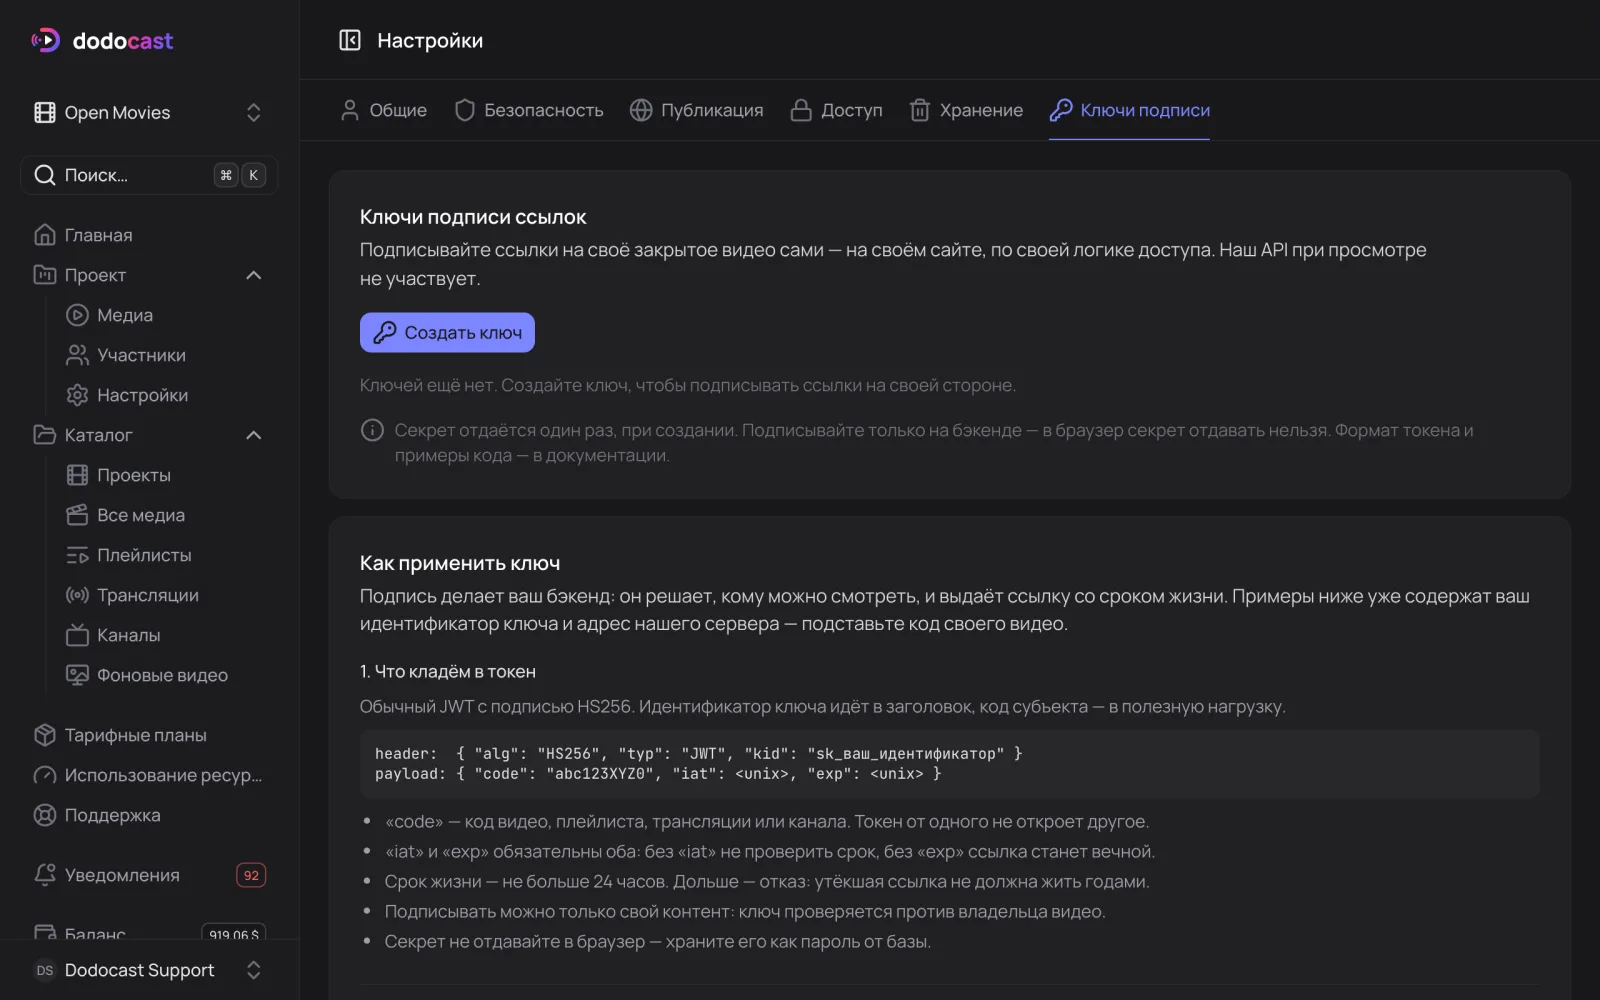The image size is (1600, 1000).
Task: Open the Публикация tab
Action: pos(696,110)
